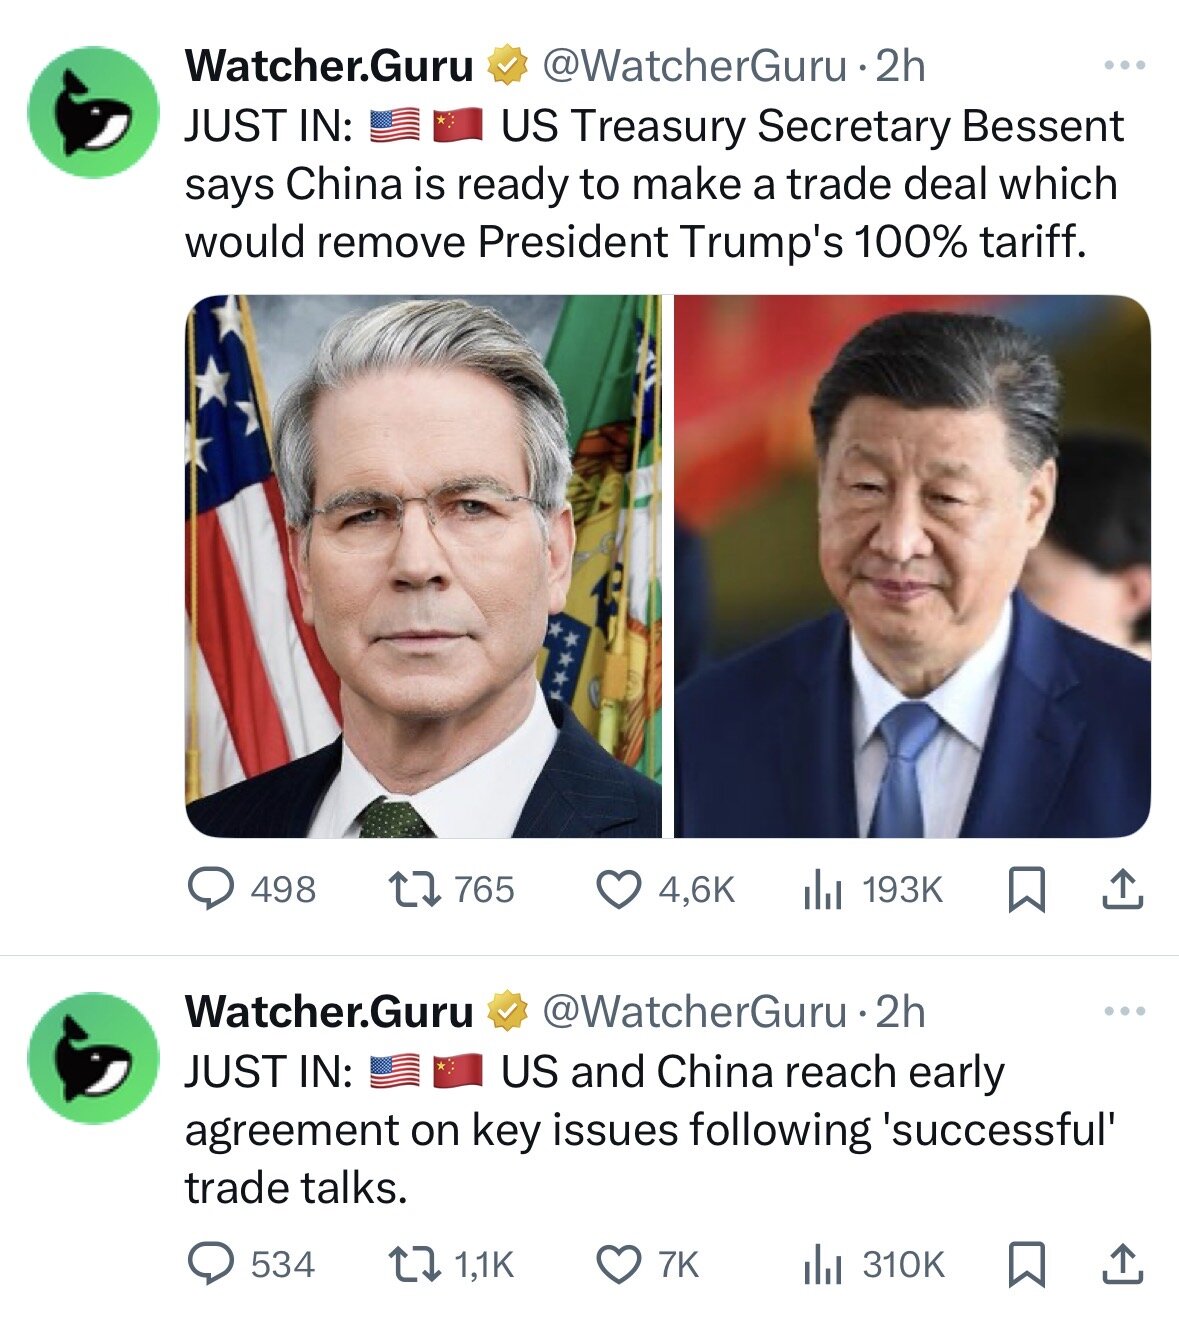Image resolution: width=1179 pixels, height=1330 pixels.
Task: Open the right photo of man in blue tie
Action: click(x=912, y=566)
